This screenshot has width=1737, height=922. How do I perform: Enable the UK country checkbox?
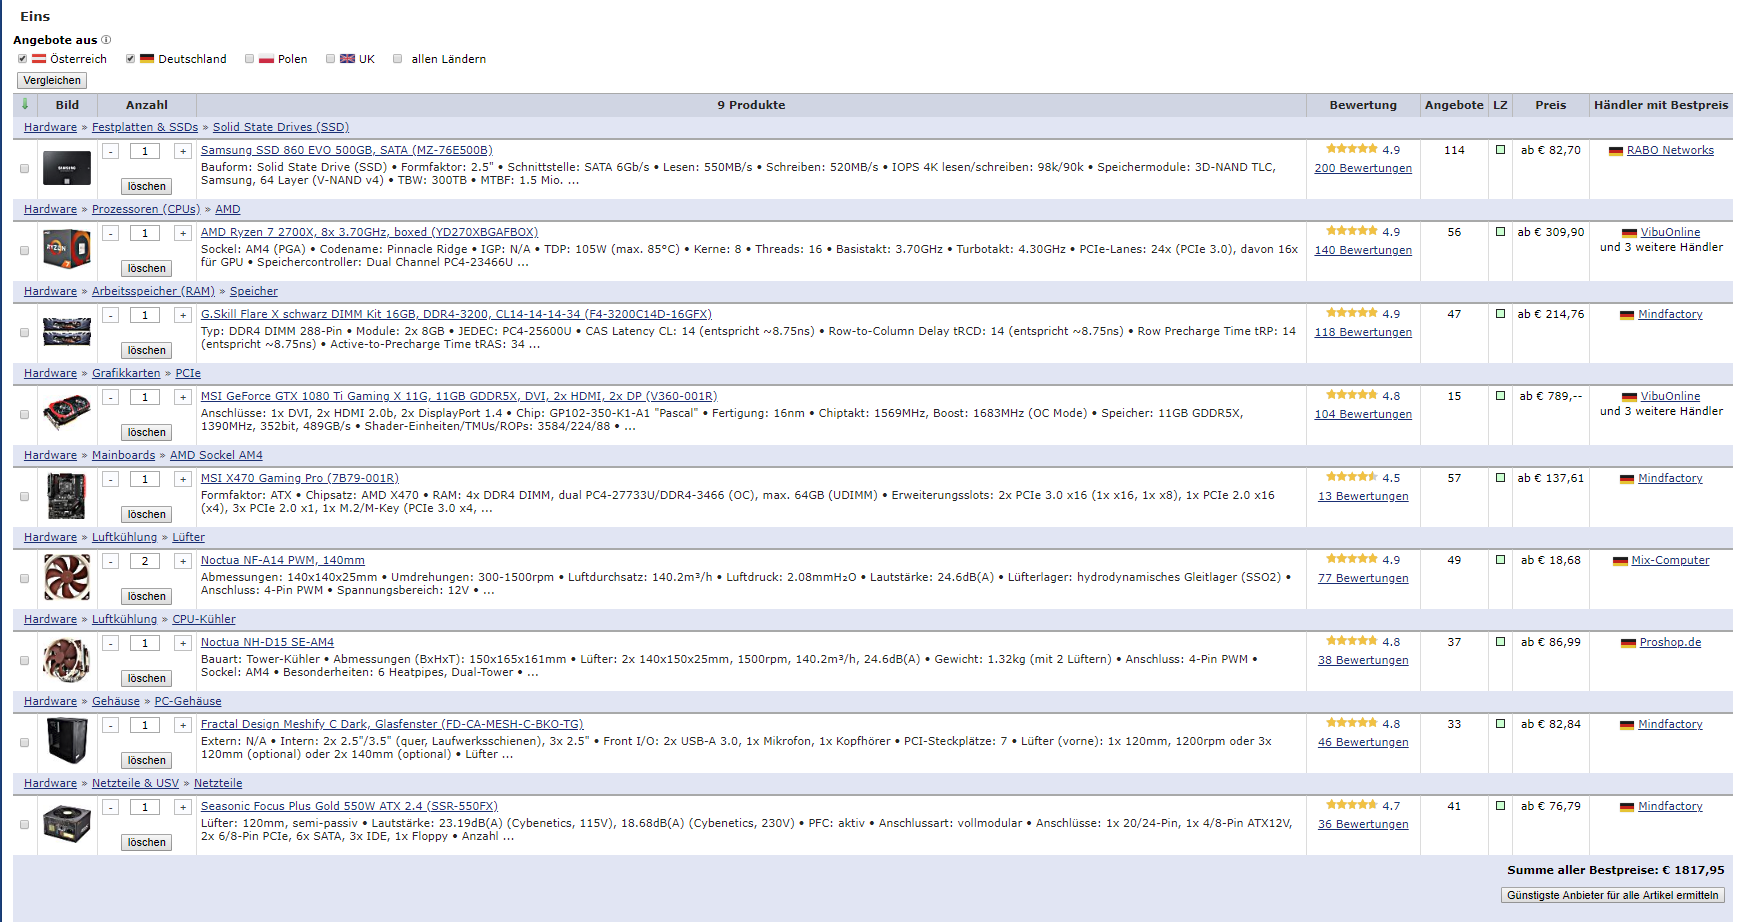tap(331, 59)
